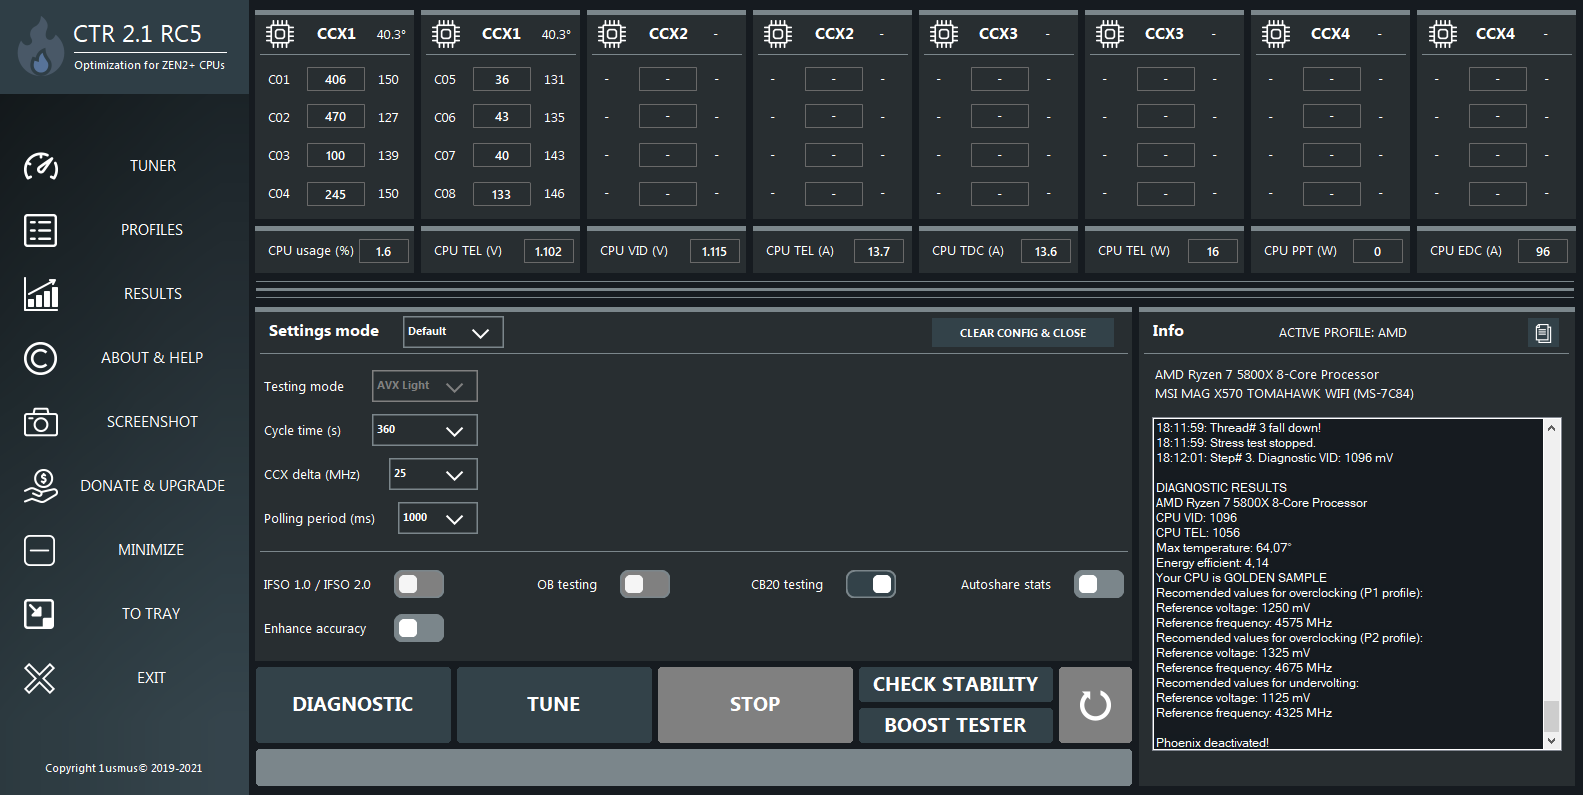Click the ACTIVE PROFILE: AMD label
This screenshot has height=795, width=1583.
1342,333
